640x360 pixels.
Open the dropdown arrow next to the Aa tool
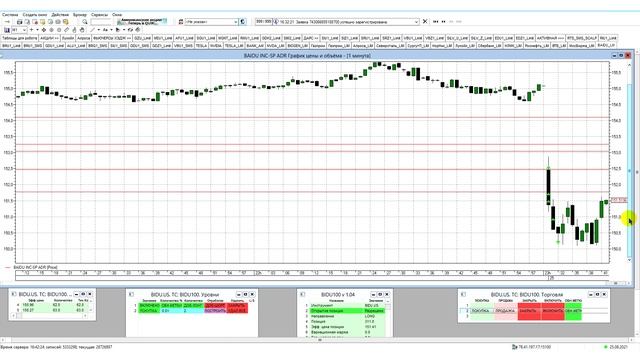pos(111,30)
